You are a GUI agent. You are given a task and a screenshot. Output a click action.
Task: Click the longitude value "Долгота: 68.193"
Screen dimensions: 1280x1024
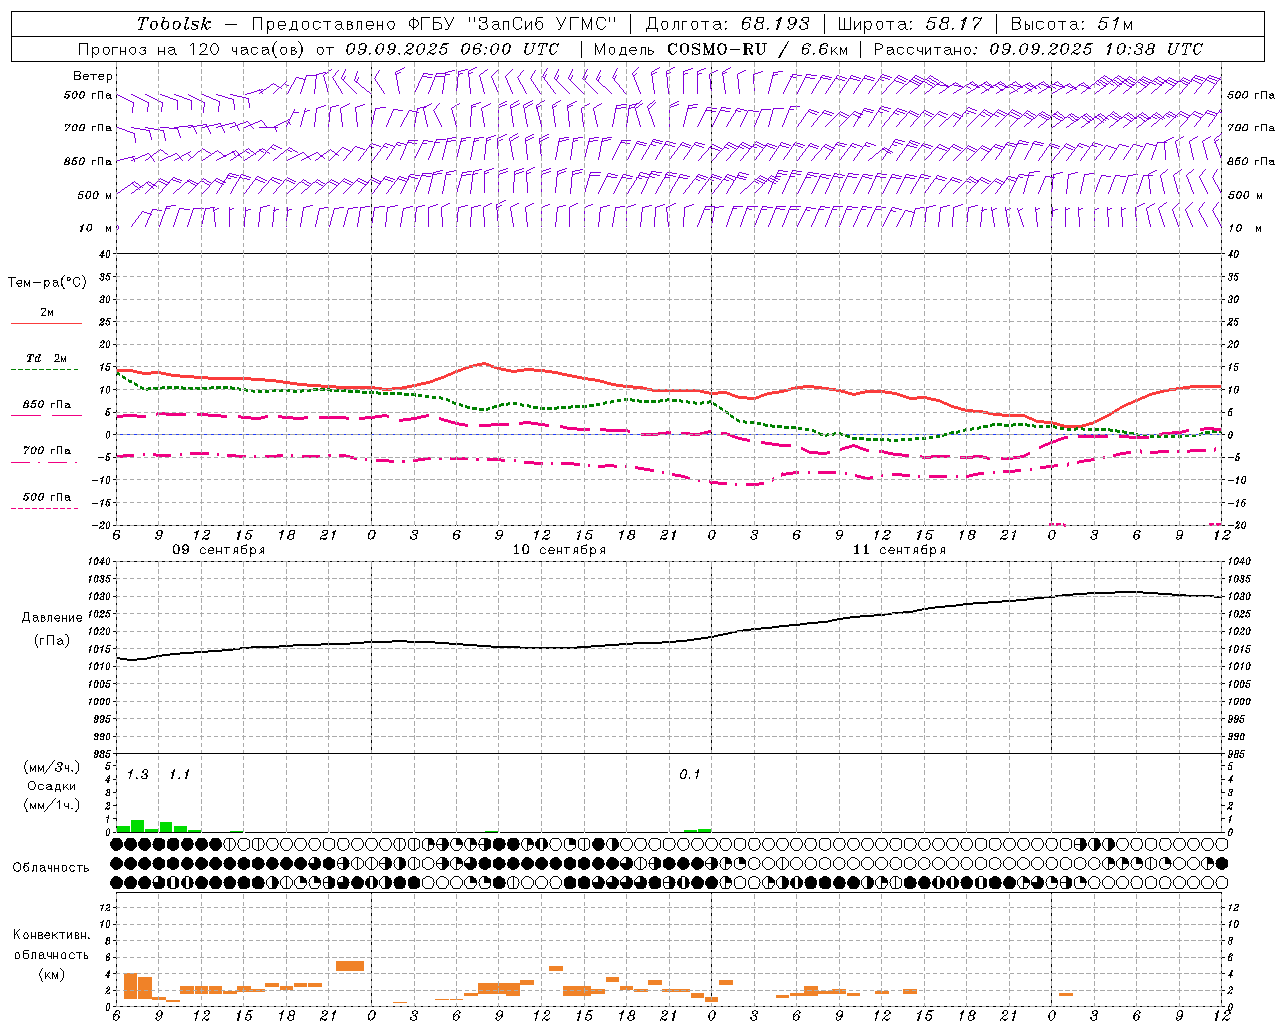click(x=728, y=24)
